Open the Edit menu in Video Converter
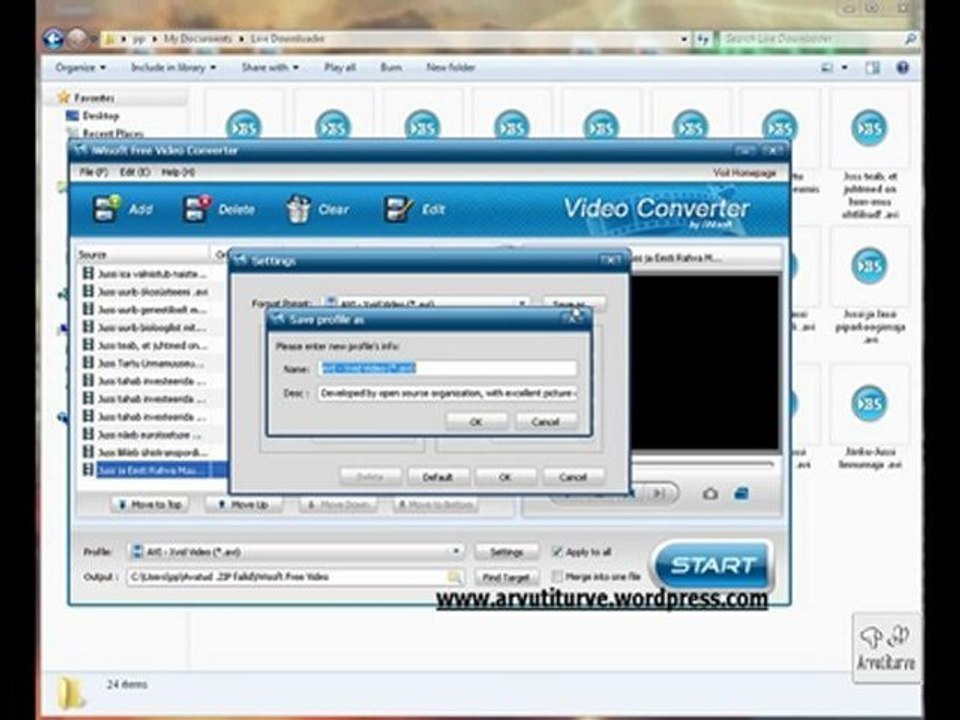The image size is (960, 720). coord(135,173)
